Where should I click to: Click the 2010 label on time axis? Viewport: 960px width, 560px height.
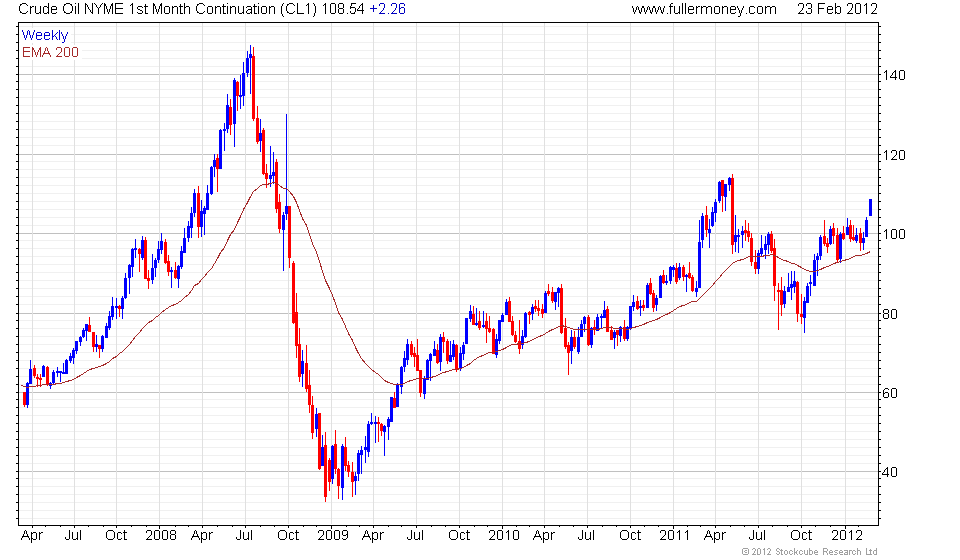tap(503, 535)
